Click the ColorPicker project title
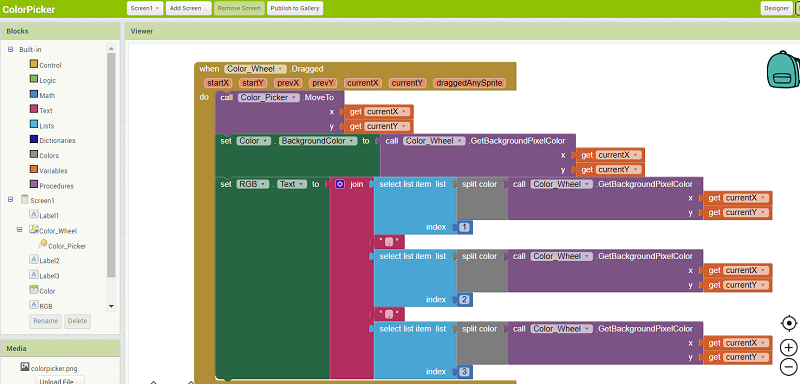Viewport: 800px width, 384px height. tap(29, 9)
